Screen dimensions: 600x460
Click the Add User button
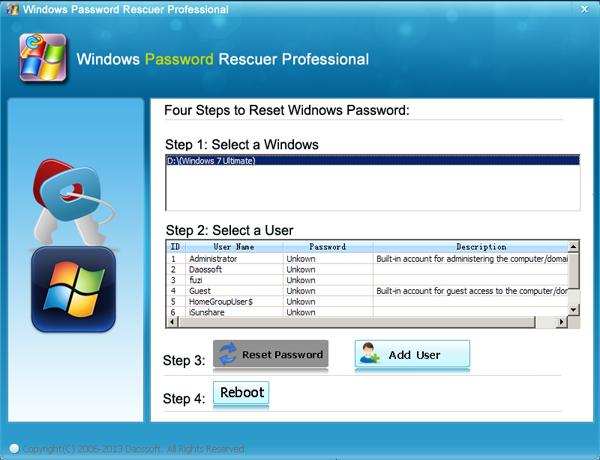tap(412, 354)
